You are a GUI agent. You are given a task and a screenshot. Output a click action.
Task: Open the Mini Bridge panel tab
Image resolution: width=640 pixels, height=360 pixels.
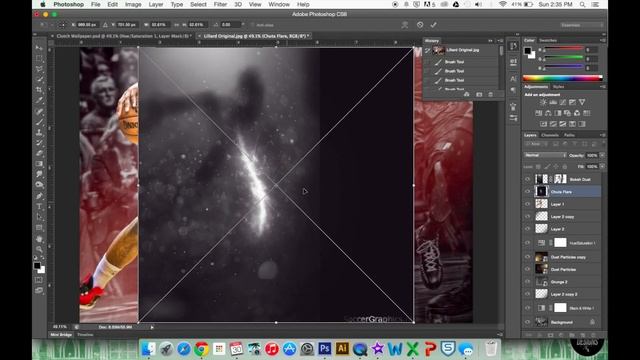[x=61, y=335]
